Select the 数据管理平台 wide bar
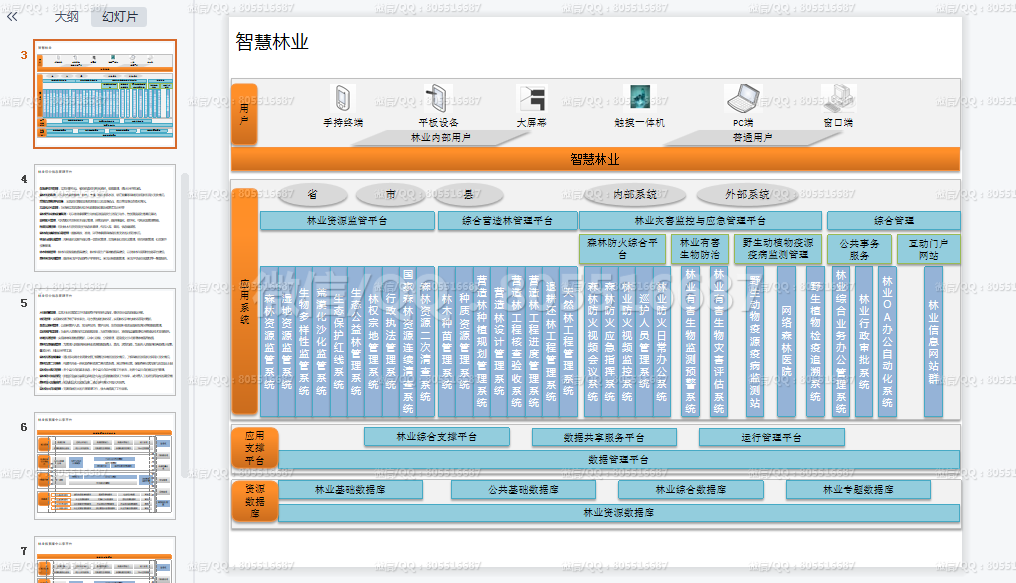 click(x=619, y=460)
